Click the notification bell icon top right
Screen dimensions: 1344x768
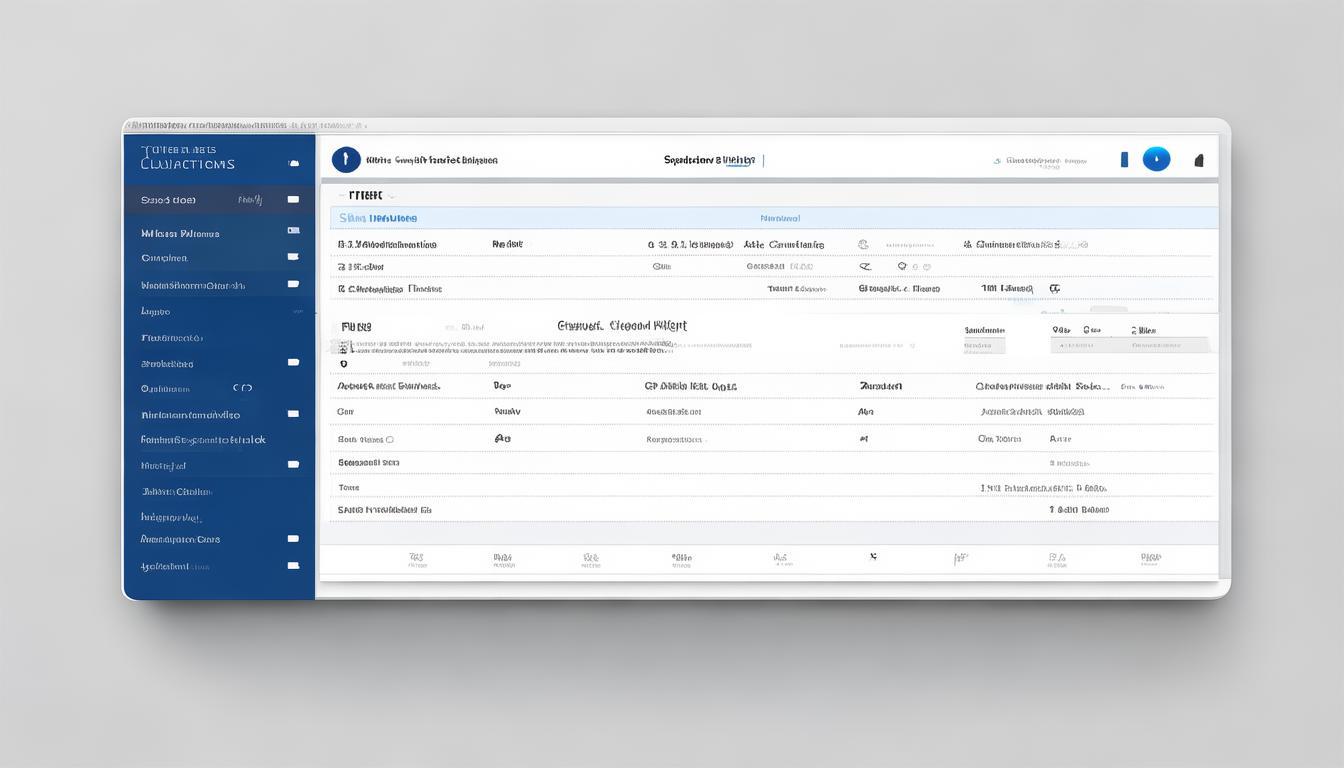[x=1199, y=158]
